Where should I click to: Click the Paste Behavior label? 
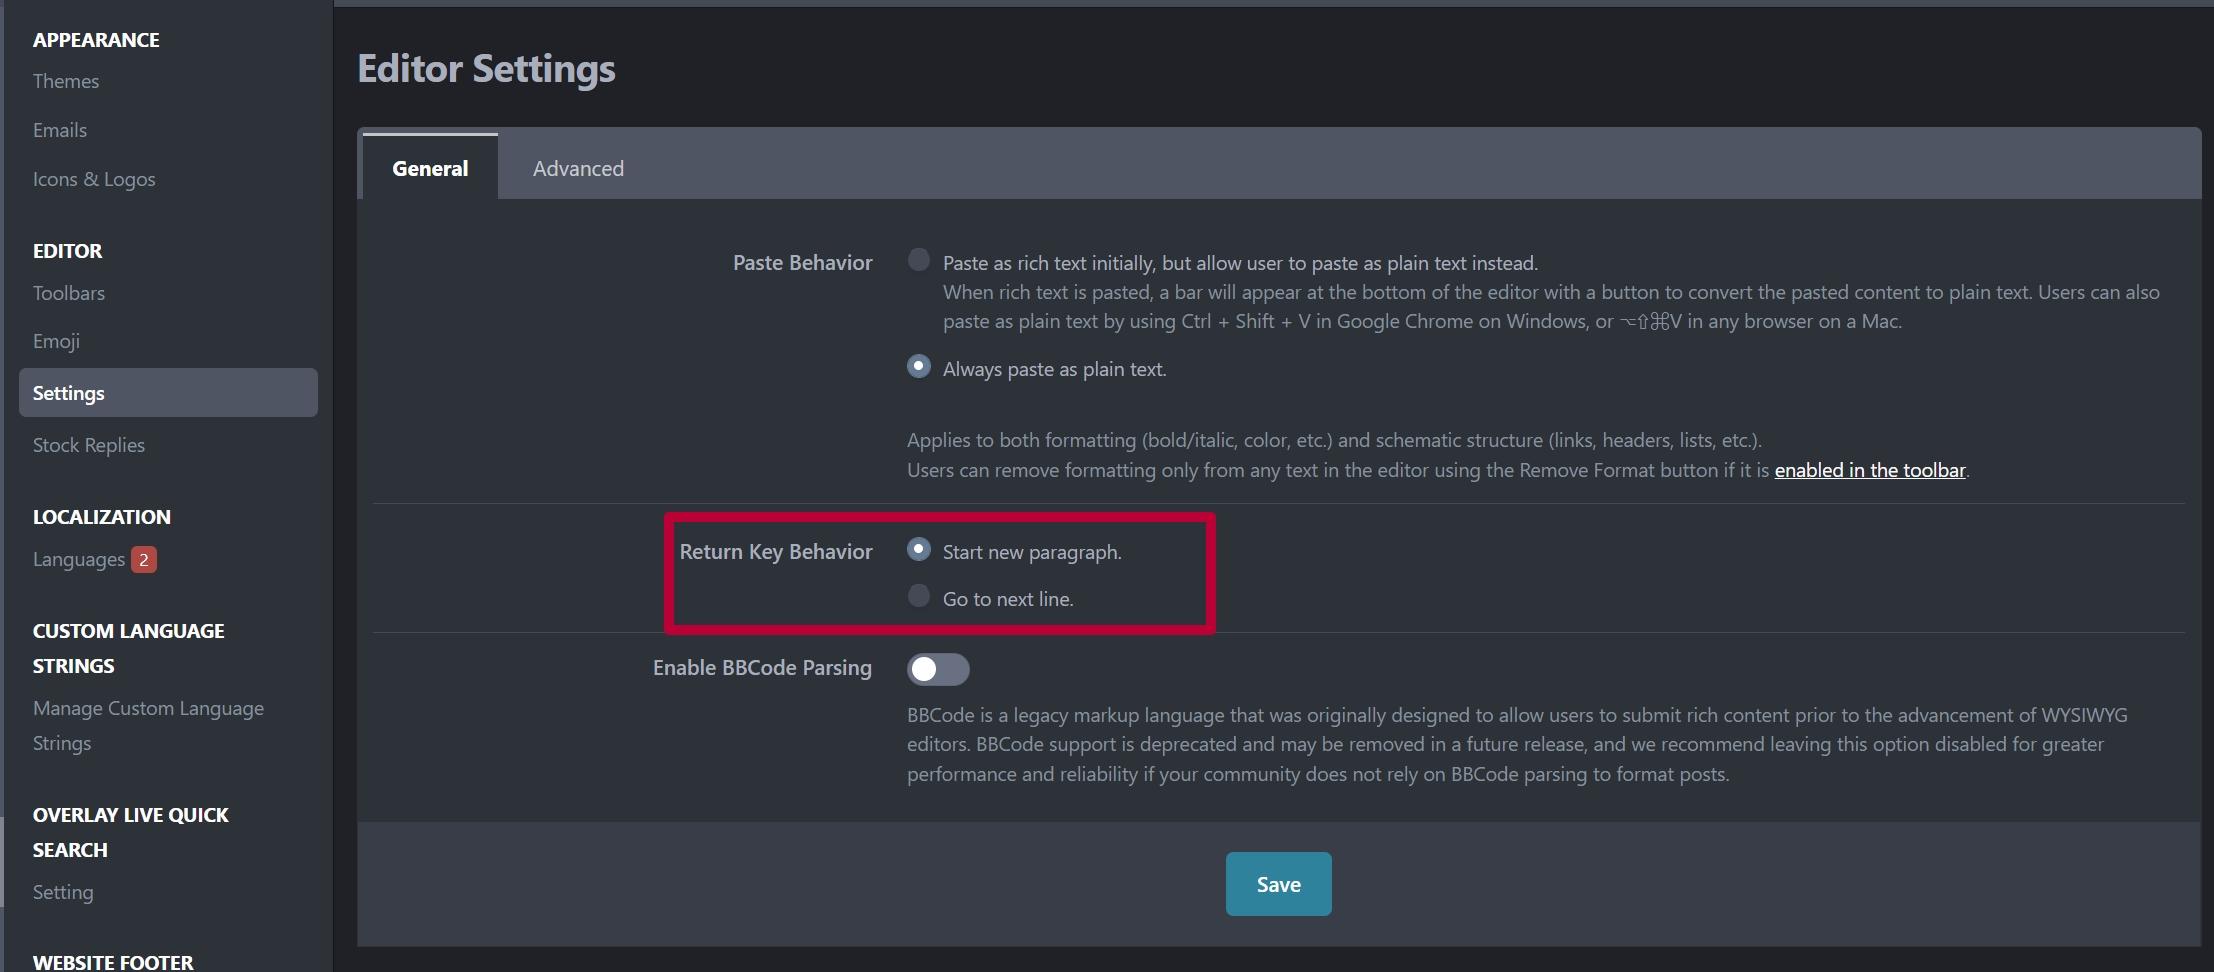802,262
